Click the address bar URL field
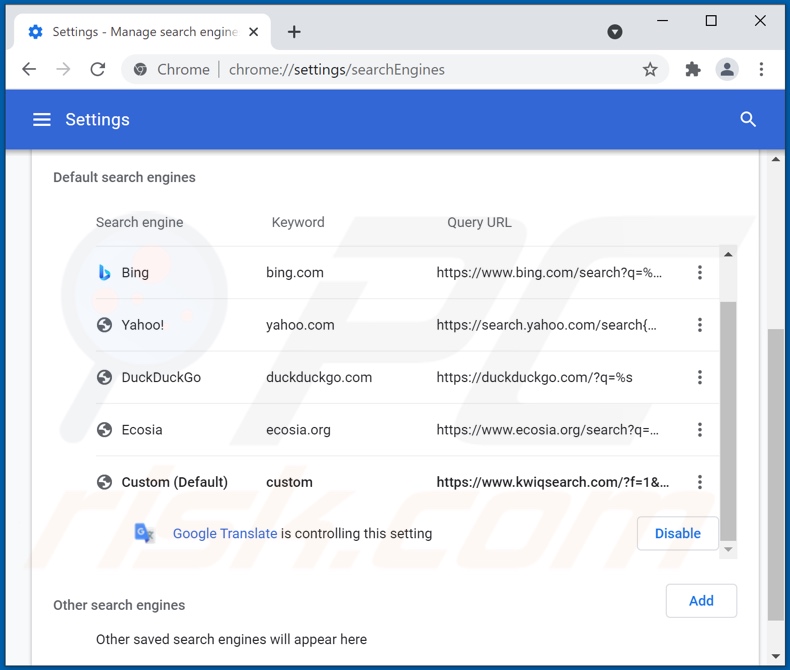 click(x=400, y=70)
